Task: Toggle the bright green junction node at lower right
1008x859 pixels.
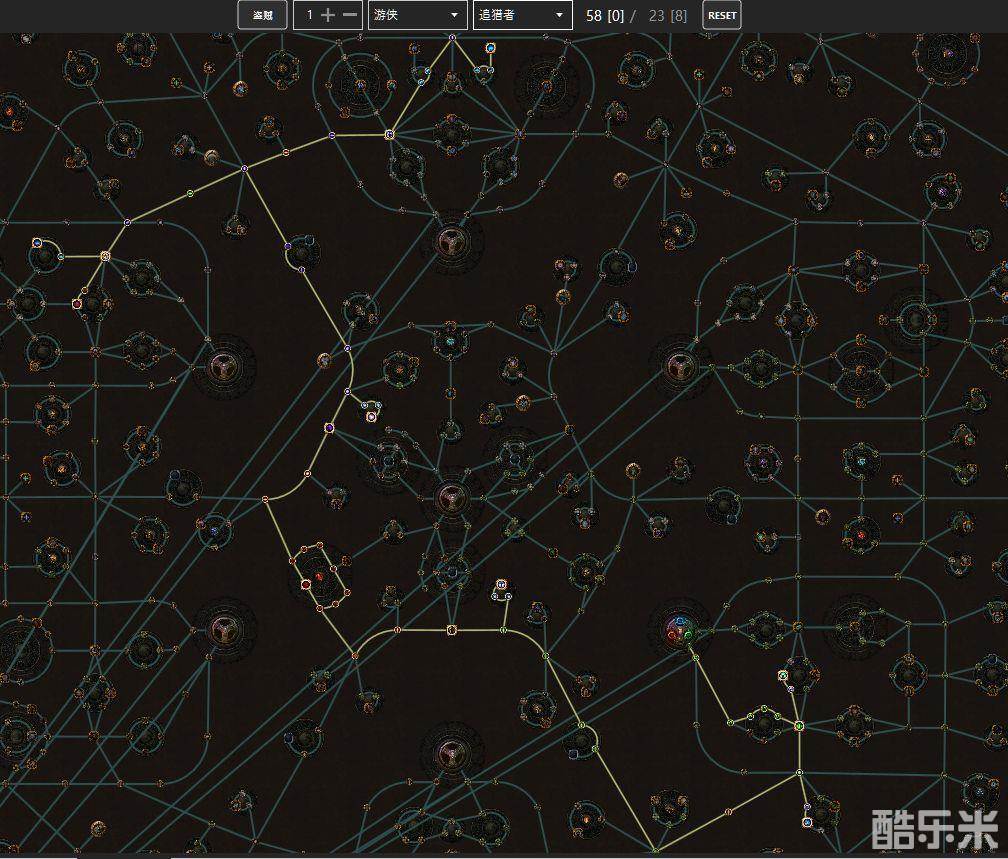Action: 799,726
